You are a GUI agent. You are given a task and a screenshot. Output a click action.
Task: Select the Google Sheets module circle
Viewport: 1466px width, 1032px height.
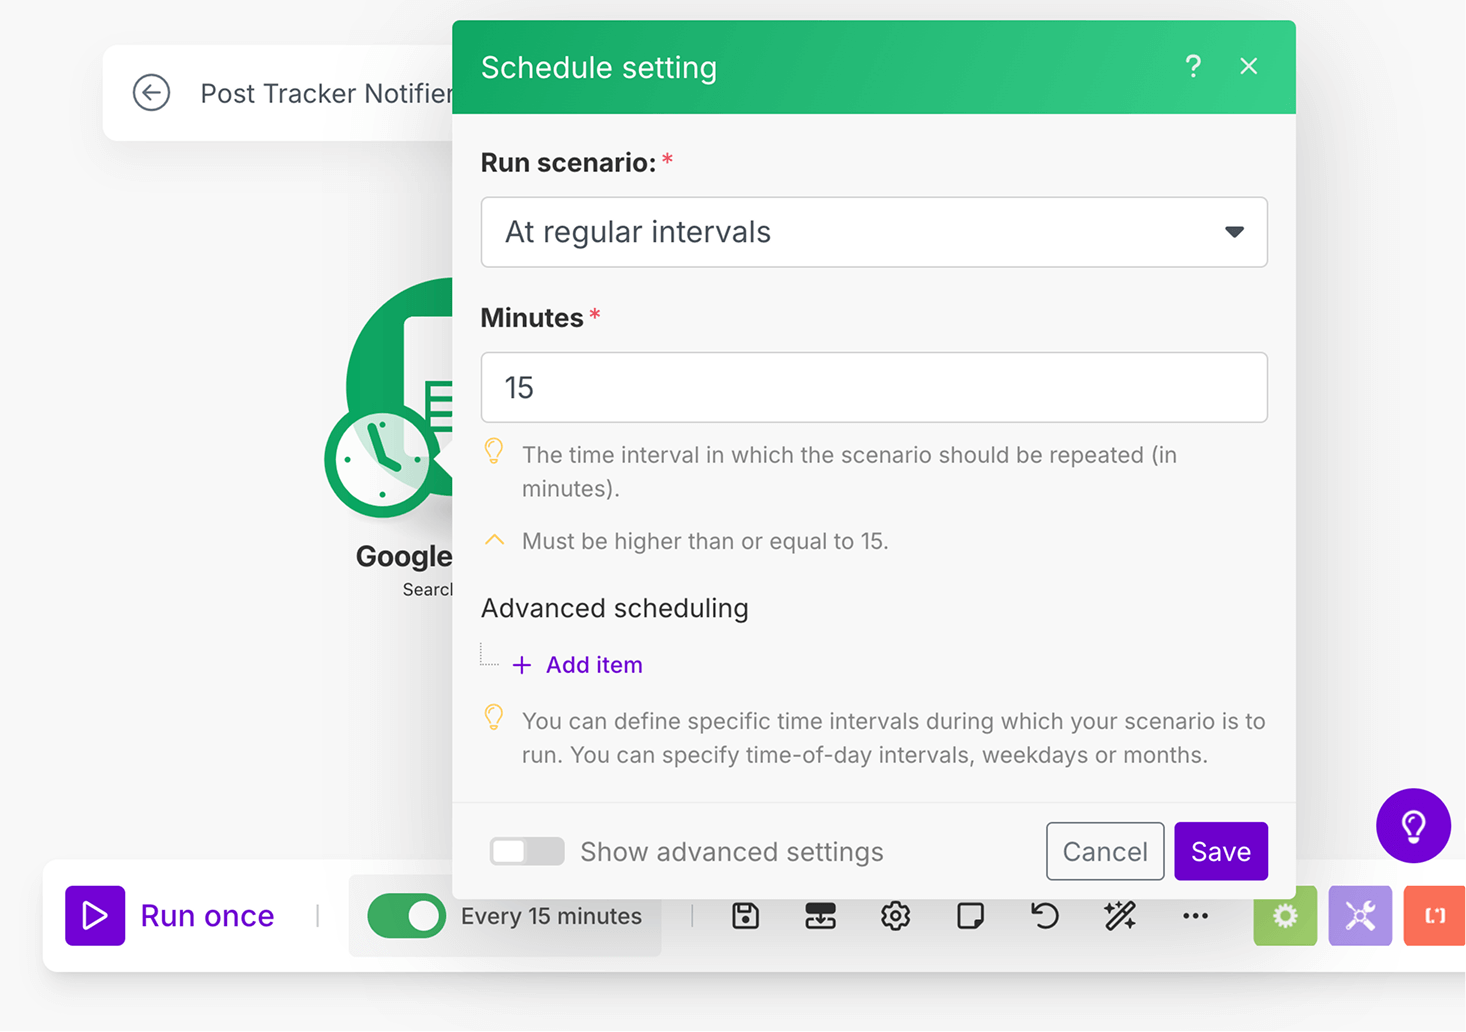pyautogui.click(x=402, y=350)
